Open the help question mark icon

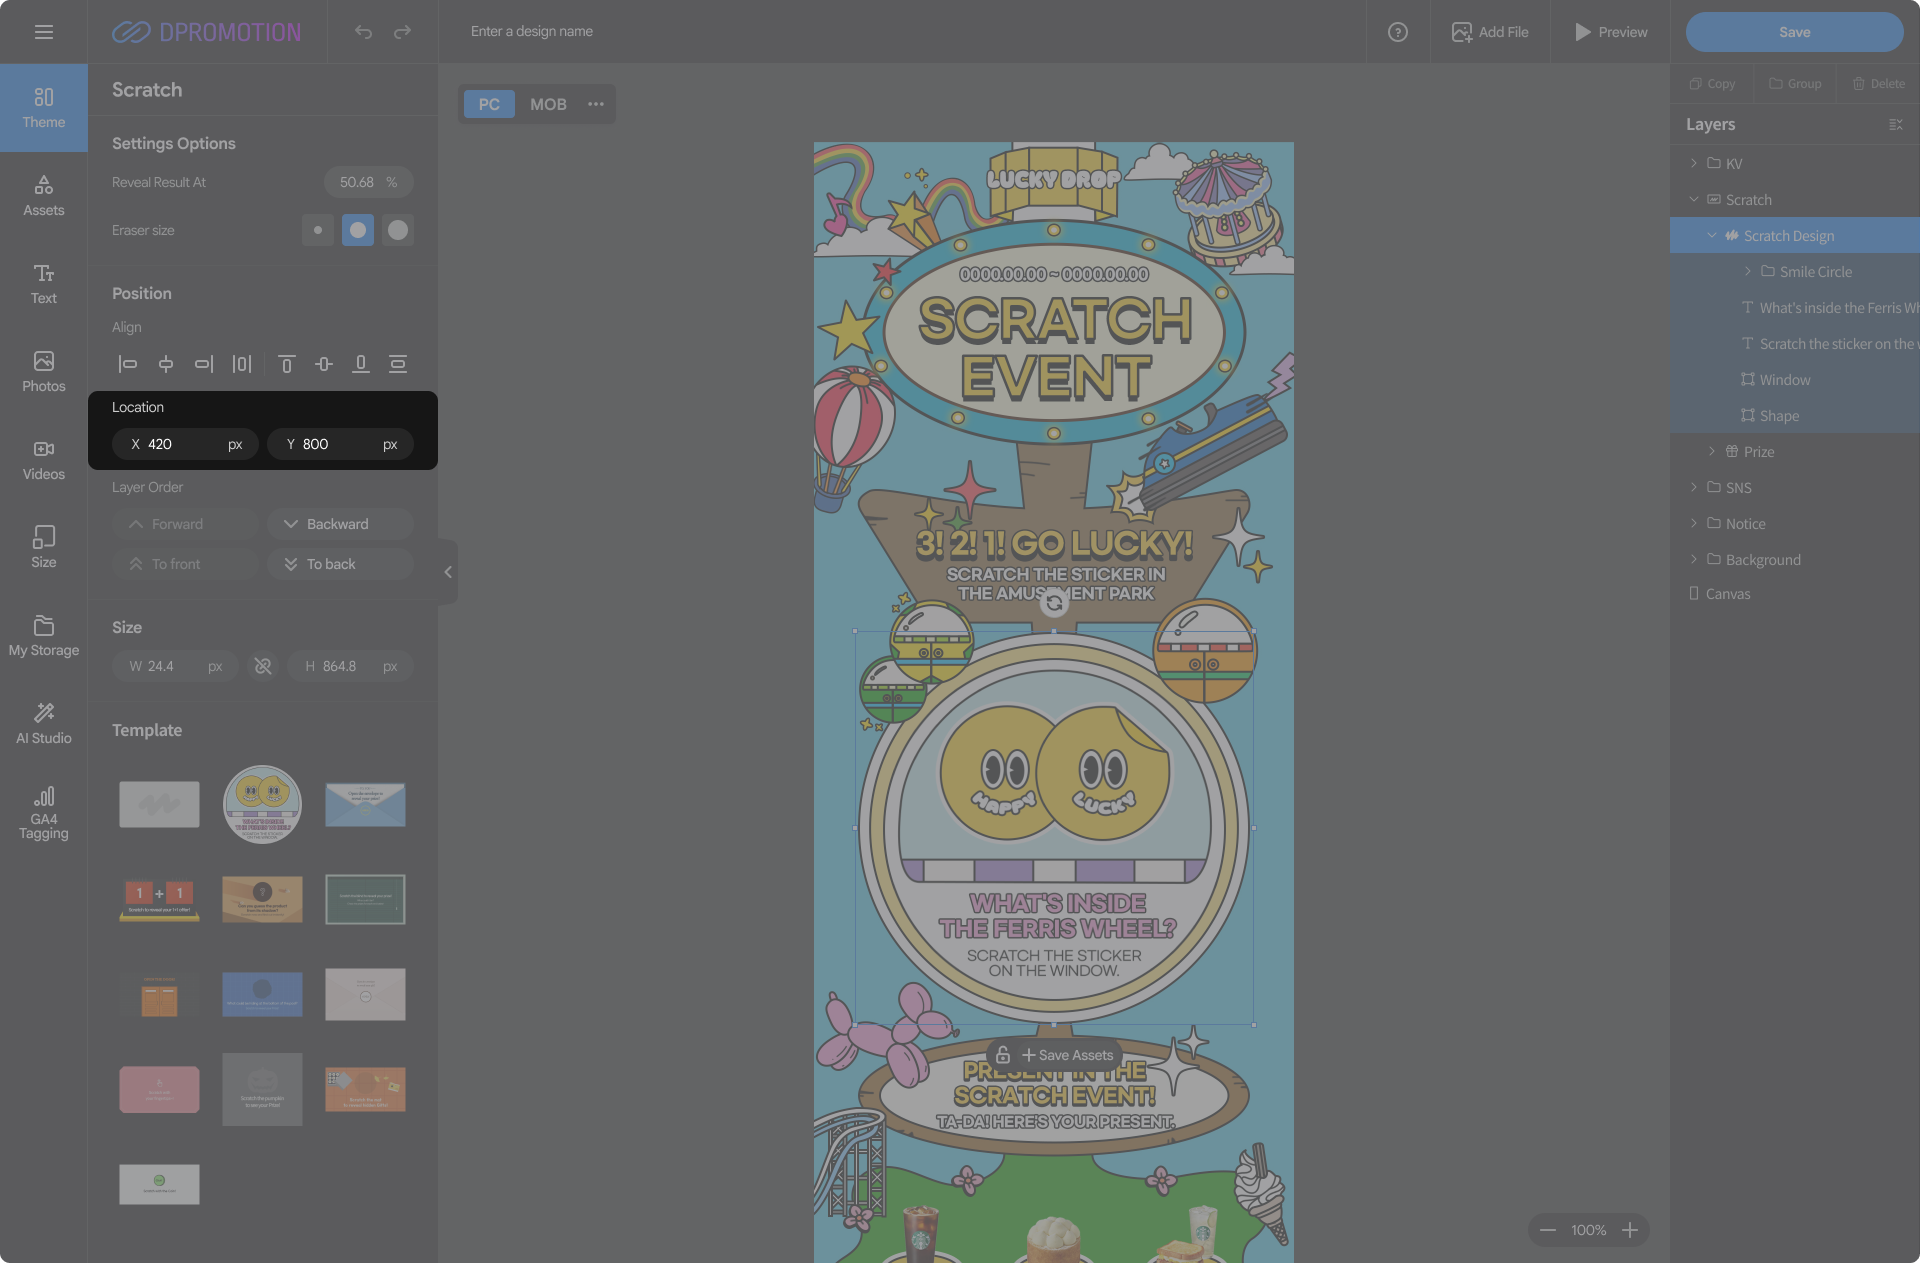pos(1397,32)
